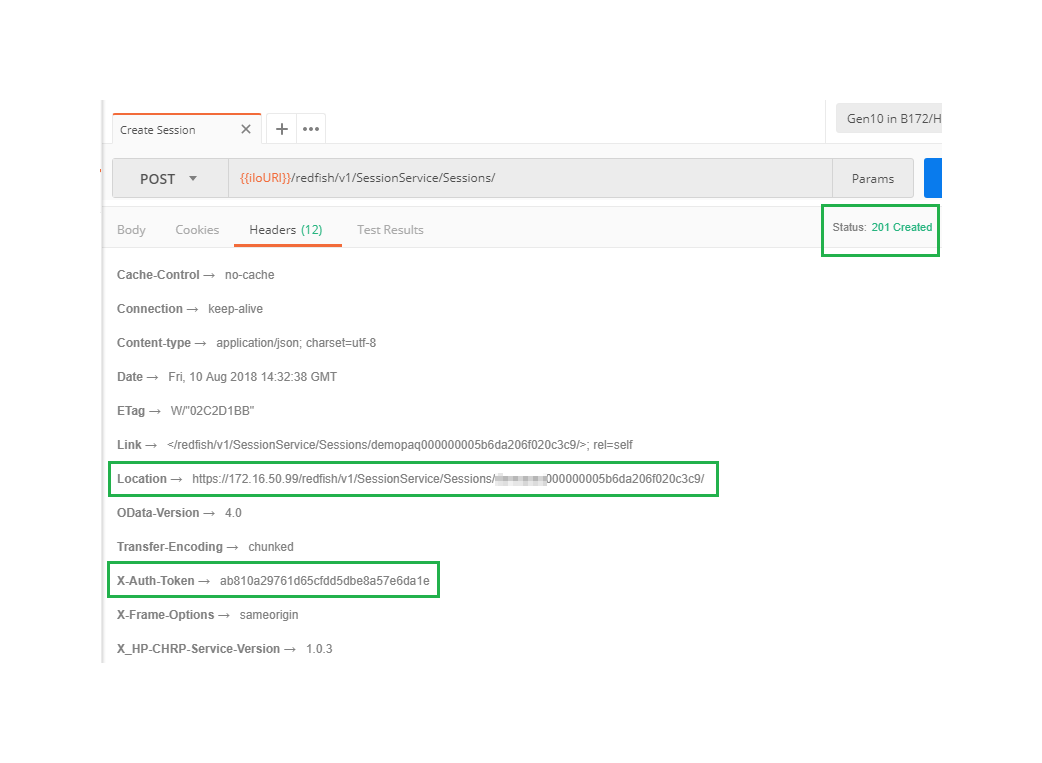Switch to the Body response tab

point(131,230)
